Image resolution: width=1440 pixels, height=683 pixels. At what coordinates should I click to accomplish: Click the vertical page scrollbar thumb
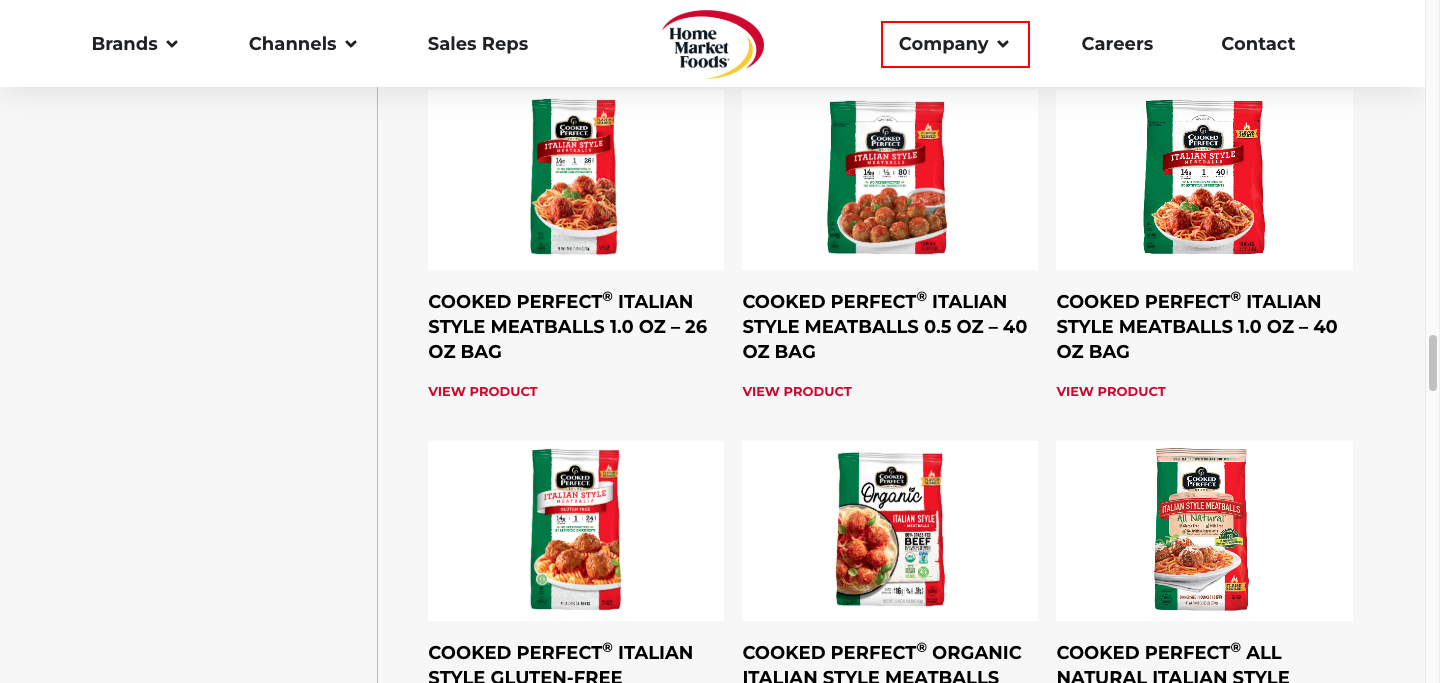pyautogui.click(x=1432, y=362)
